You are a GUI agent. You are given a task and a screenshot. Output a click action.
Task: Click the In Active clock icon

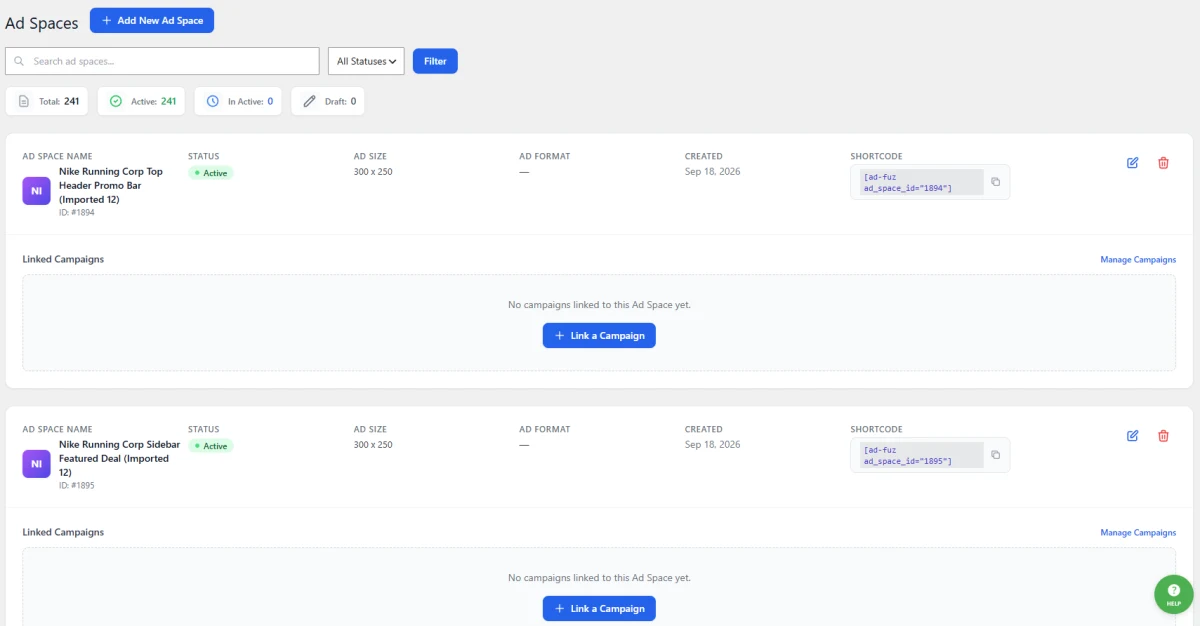click(x=212, y=101)
